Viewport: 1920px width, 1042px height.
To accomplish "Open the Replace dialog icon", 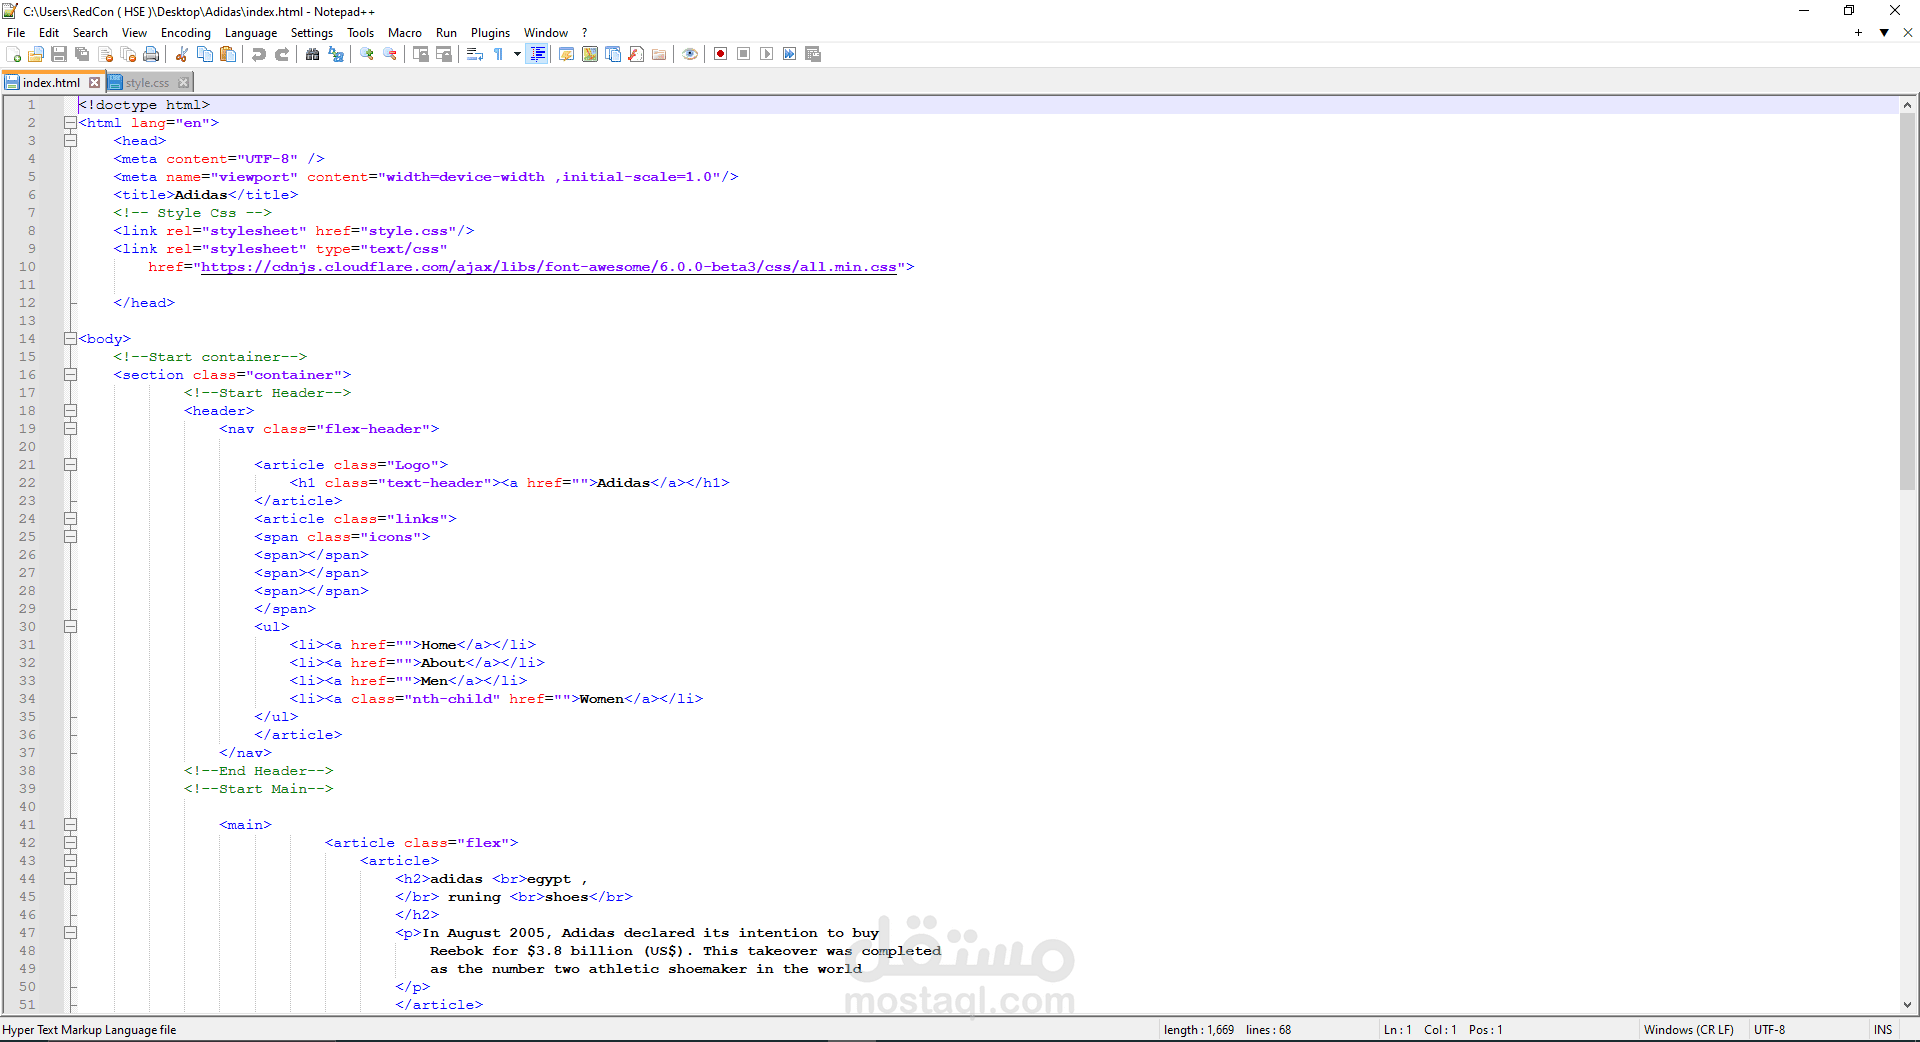I will pos(336,54).
